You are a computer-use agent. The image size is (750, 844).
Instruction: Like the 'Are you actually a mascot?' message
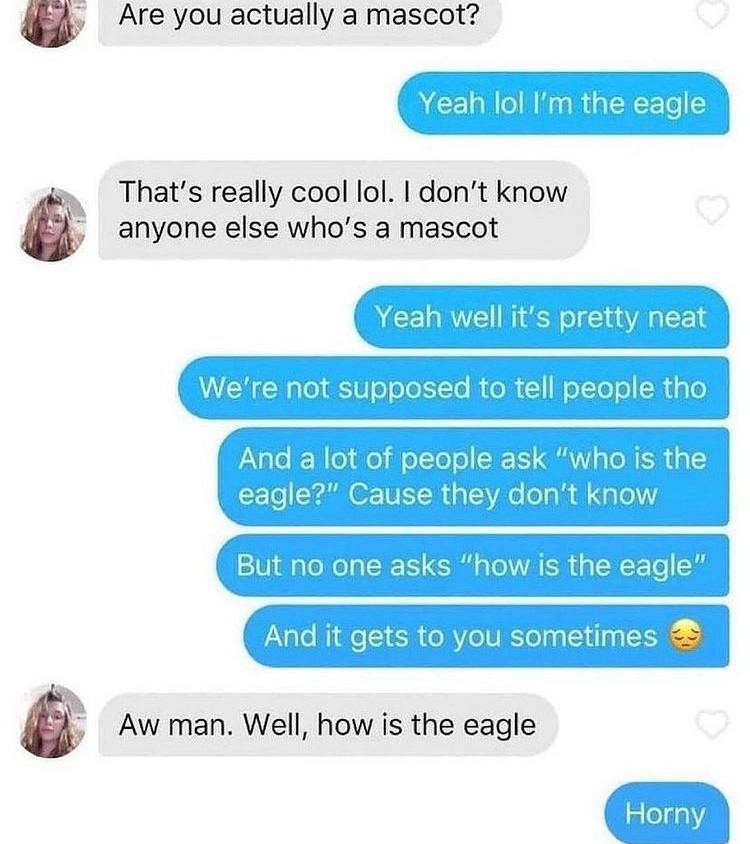pos(712,14)
